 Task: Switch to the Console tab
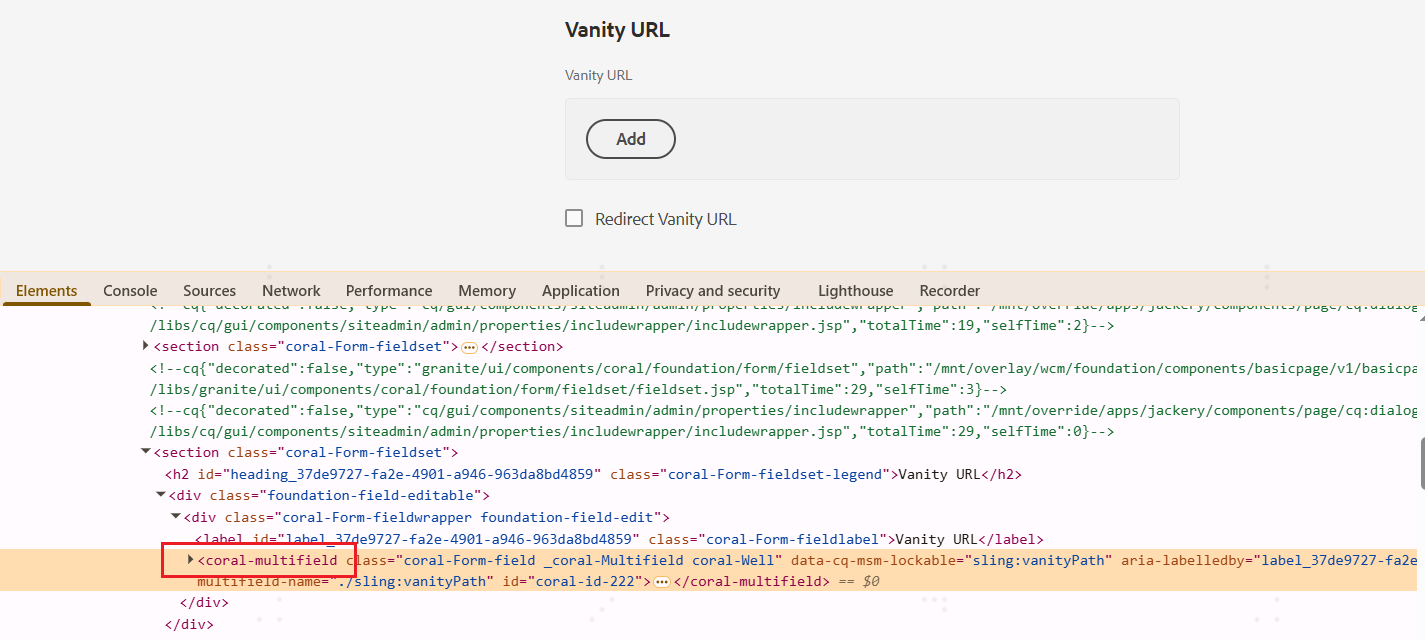pos(130,290)
